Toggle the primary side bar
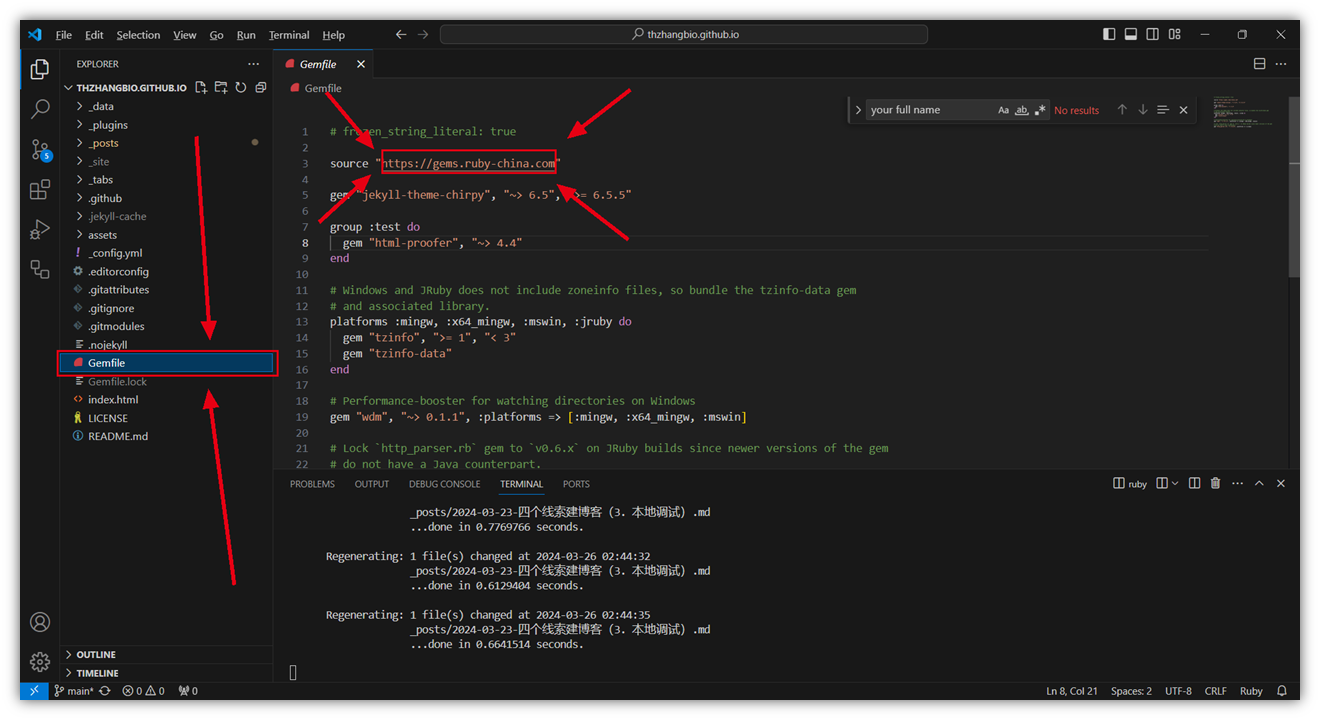1320x720 pixels. tap(1109, 34)
